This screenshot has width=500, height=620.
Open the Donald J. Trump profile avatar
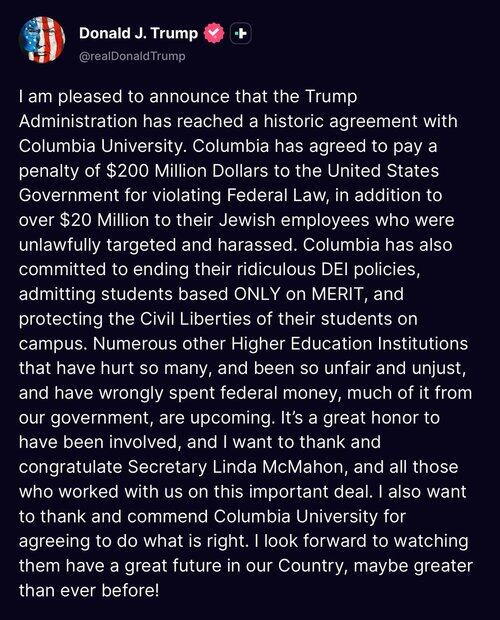click(42, 40)
